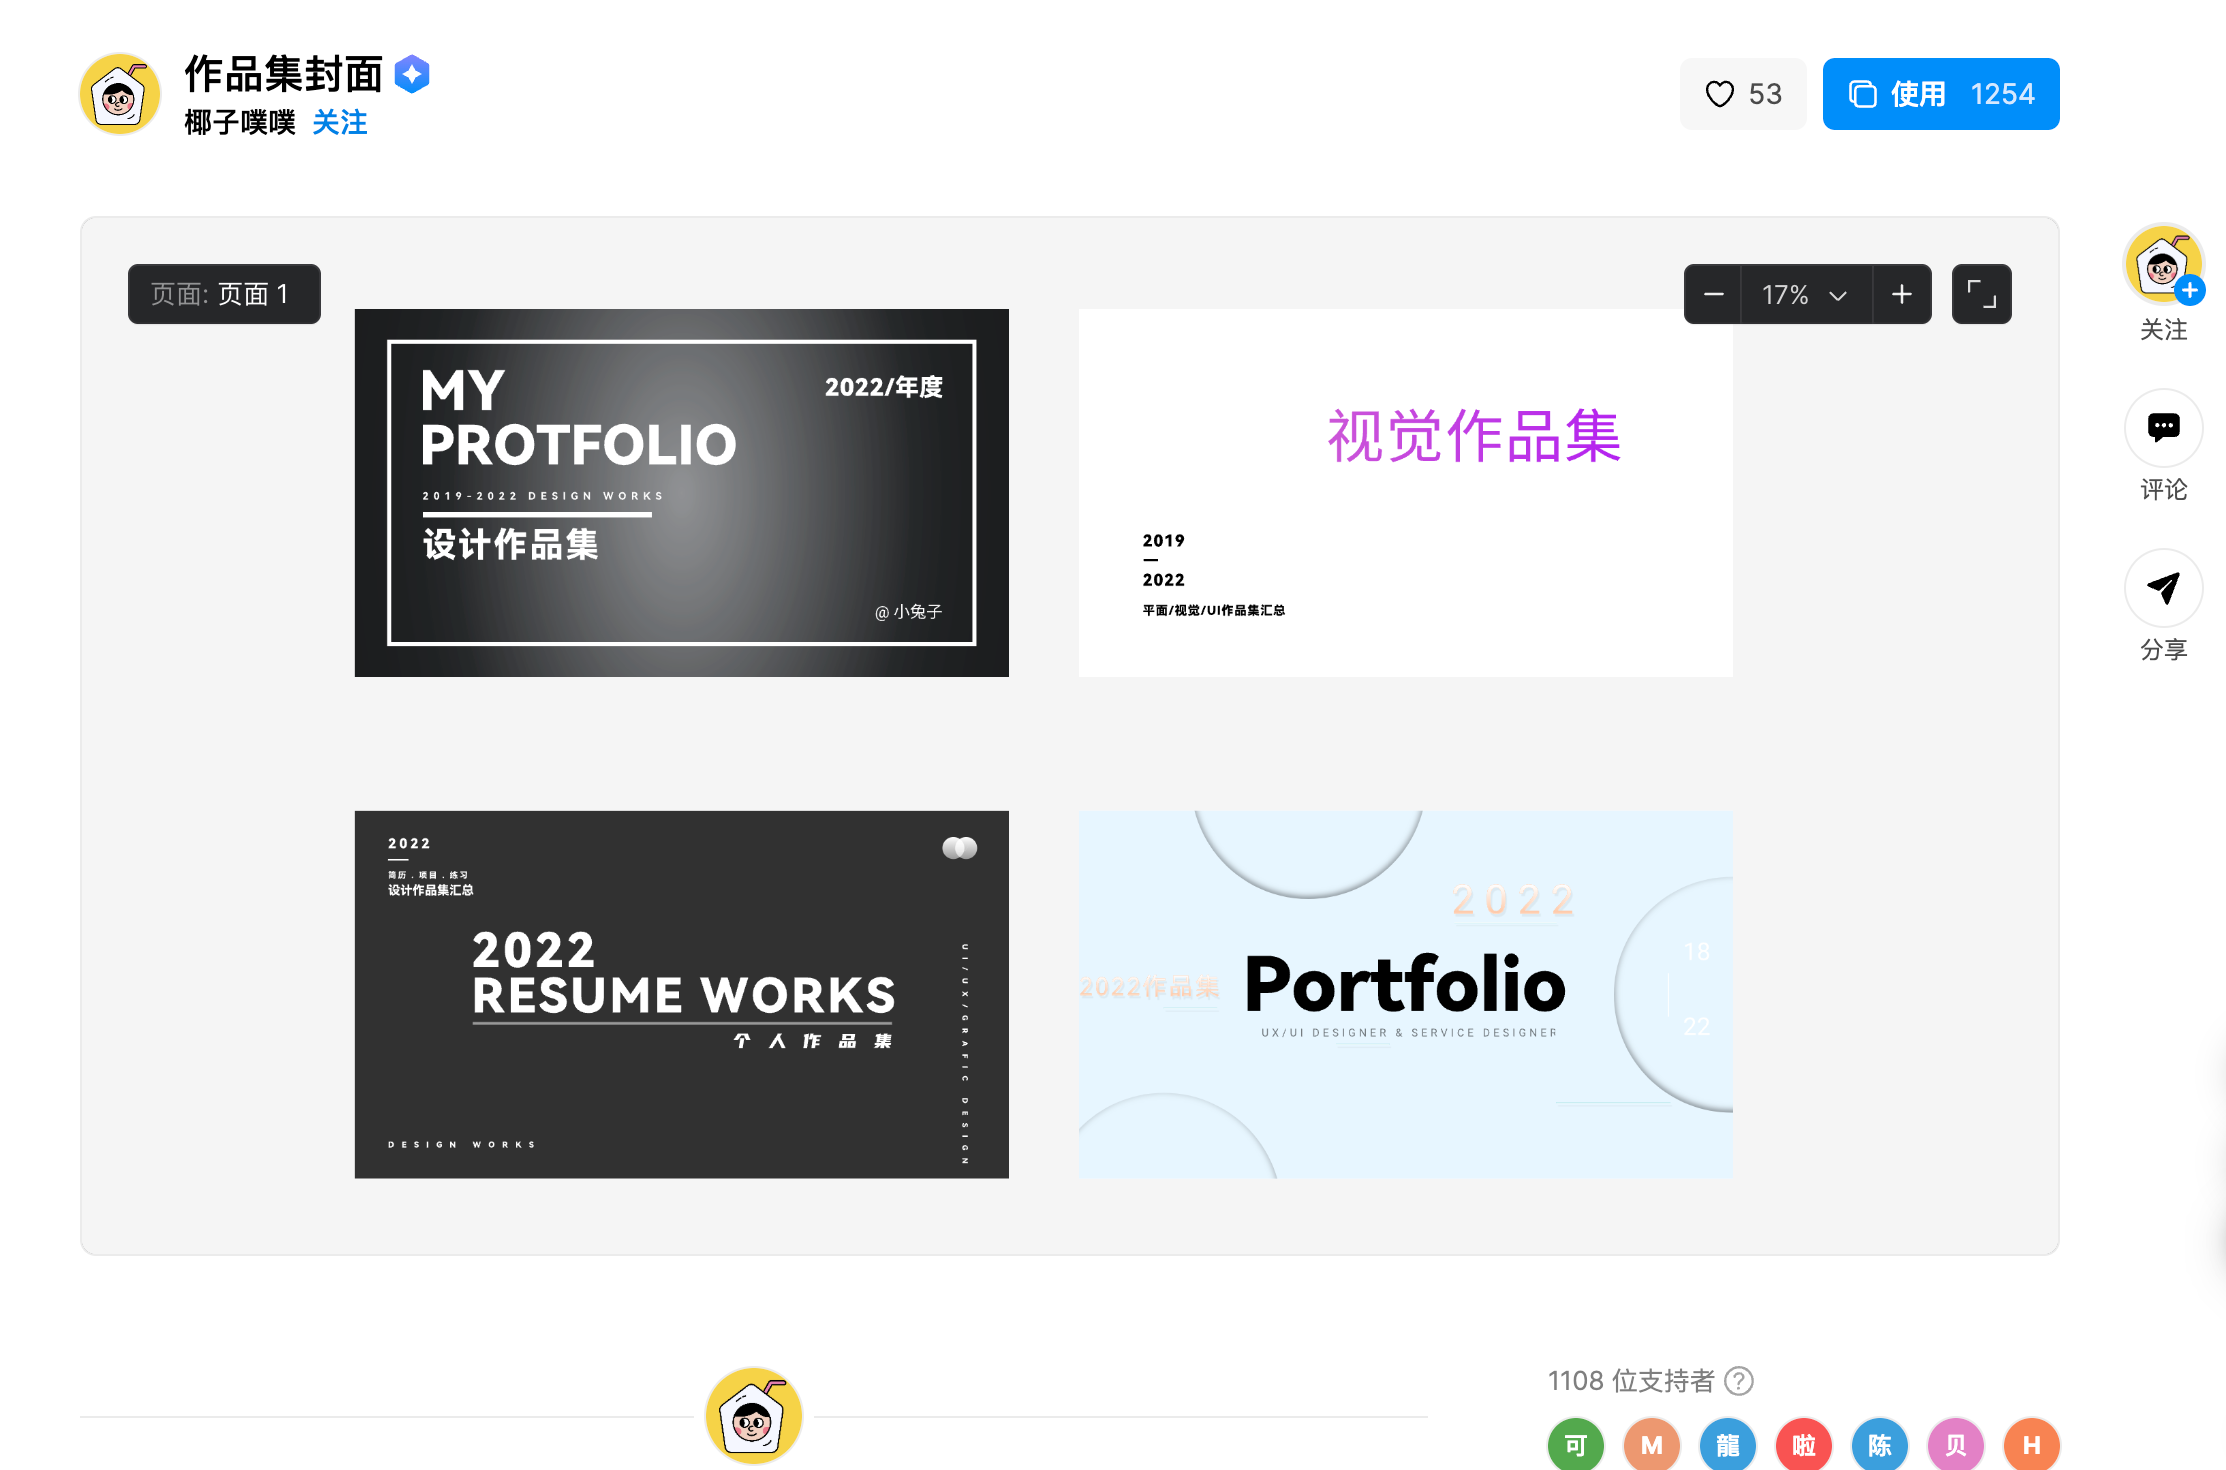Select the MY PROTFOLIO cover thumbnail
The image size is (2226, 1470).
(681, 493)
